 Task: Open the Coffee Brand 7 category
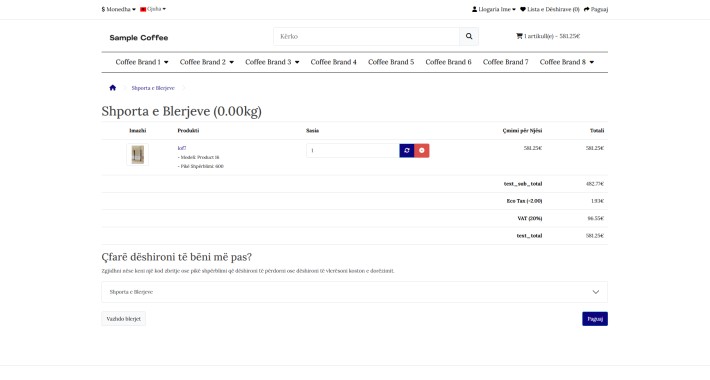(505, 62)
